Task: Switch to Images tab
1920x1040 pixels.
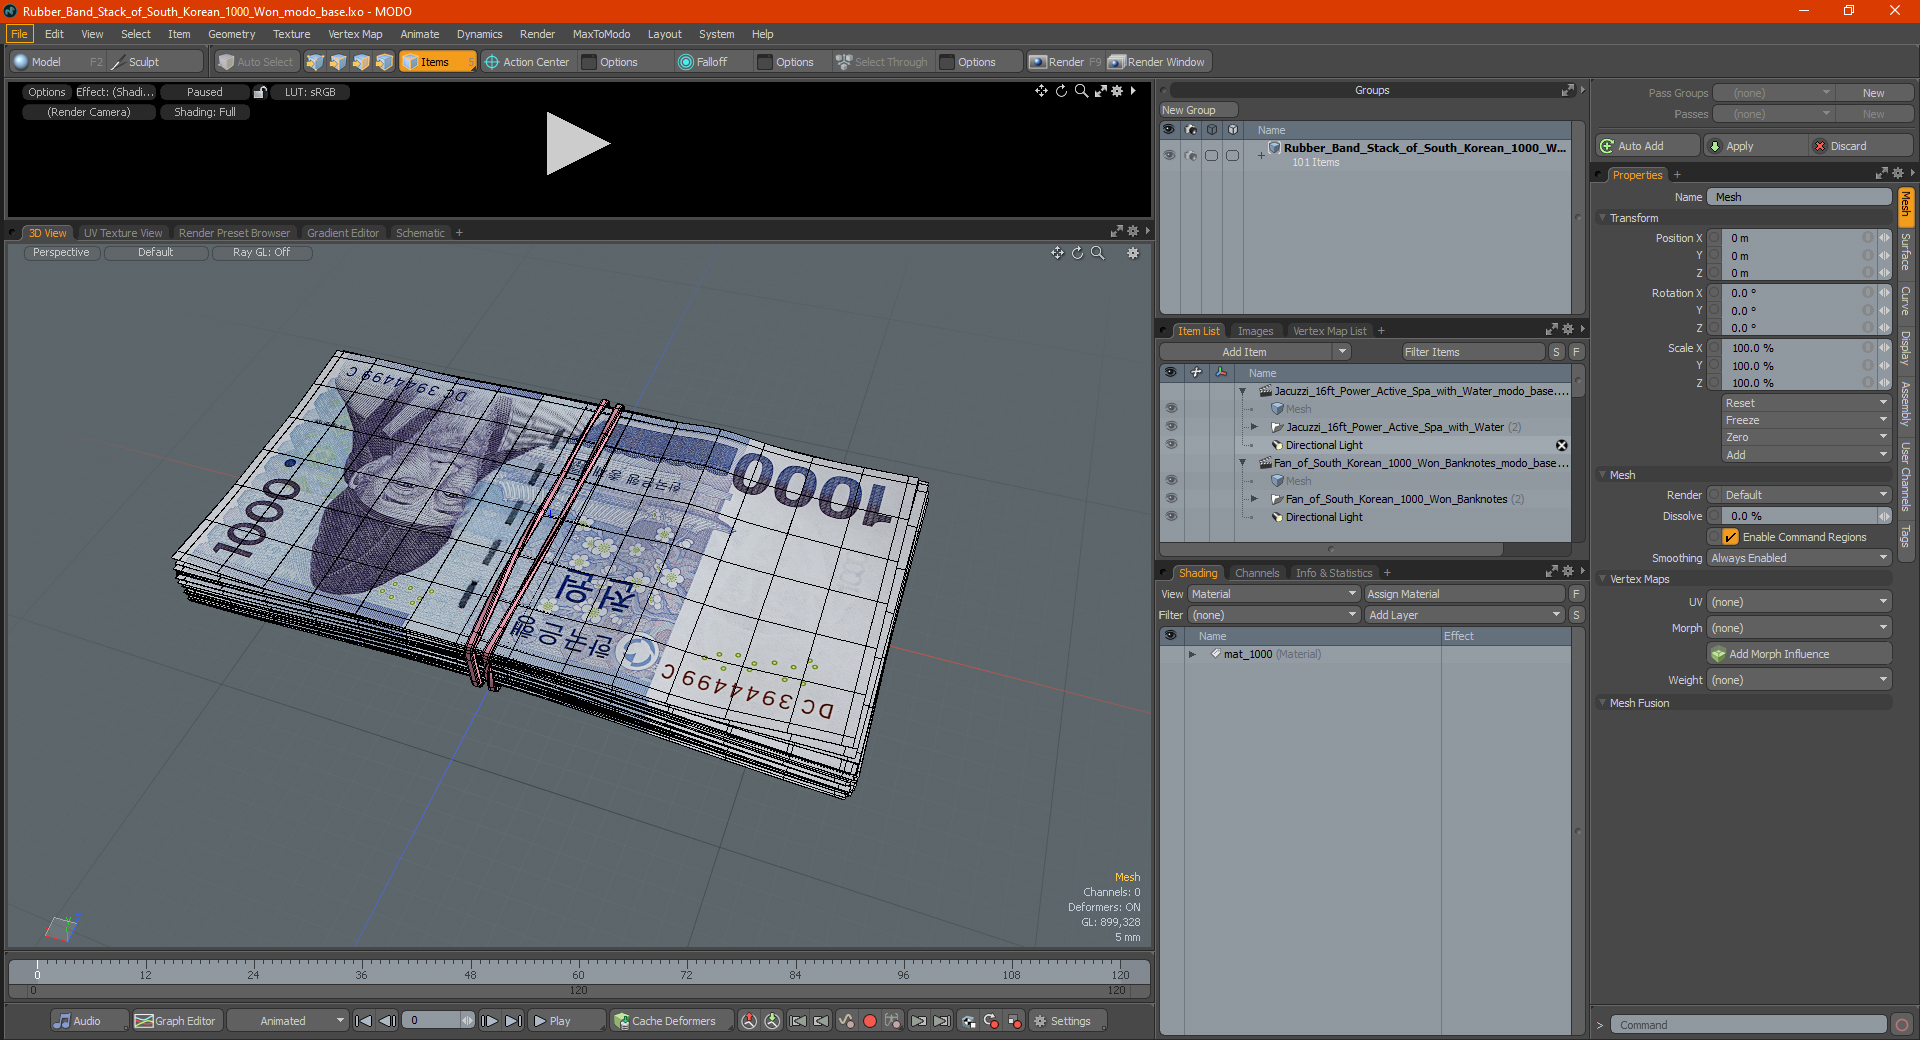Action: coord(1255,331)
